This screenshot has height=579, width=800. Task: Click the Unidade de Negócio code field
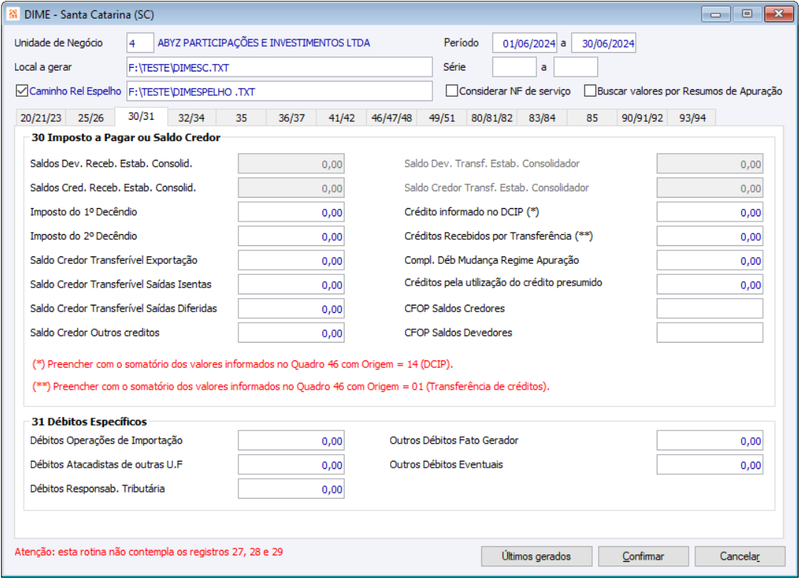tap(140, 43)
